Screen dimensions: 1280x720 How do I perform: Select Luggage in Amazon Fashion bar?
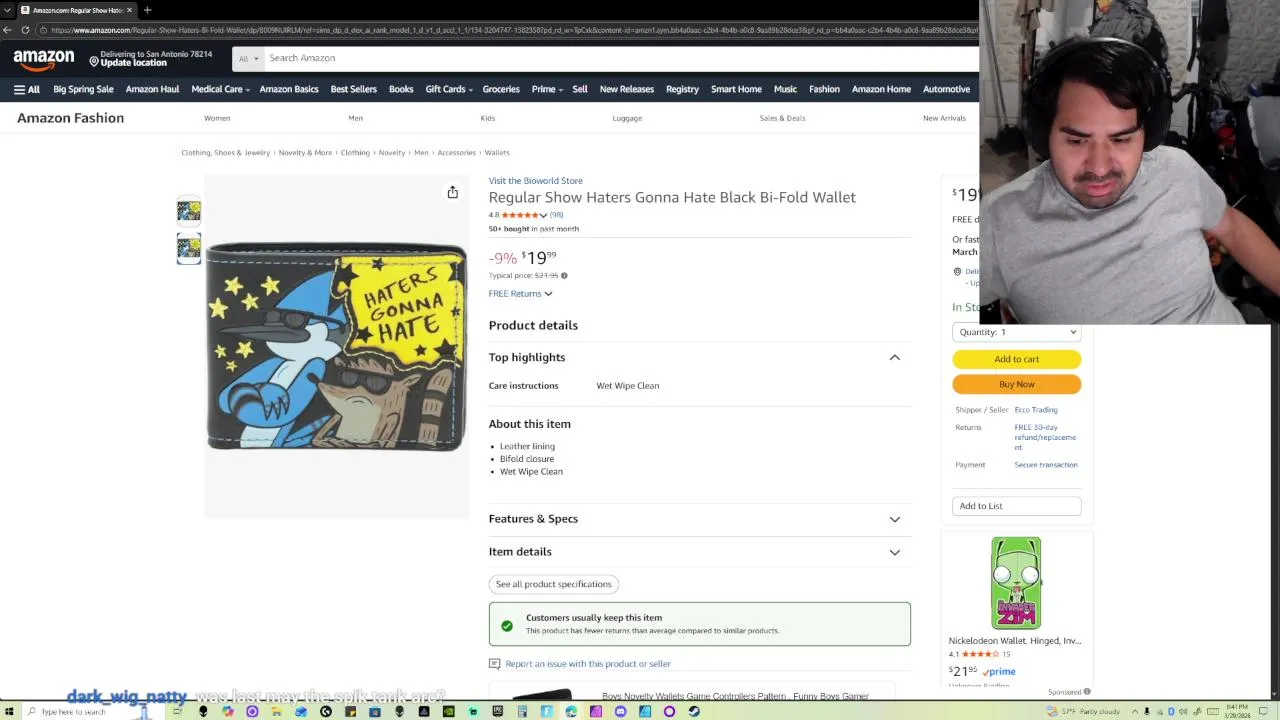[x=627, y=118]
